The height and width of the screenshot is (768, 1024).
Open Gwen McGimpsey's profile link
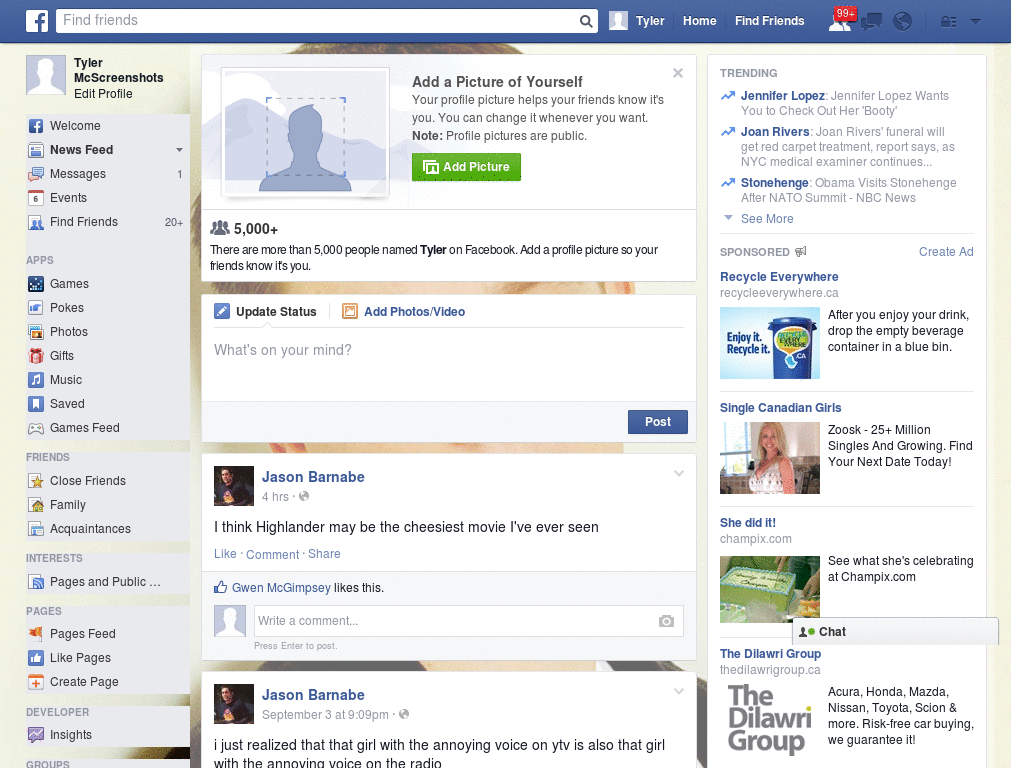[x=281, y=588]
